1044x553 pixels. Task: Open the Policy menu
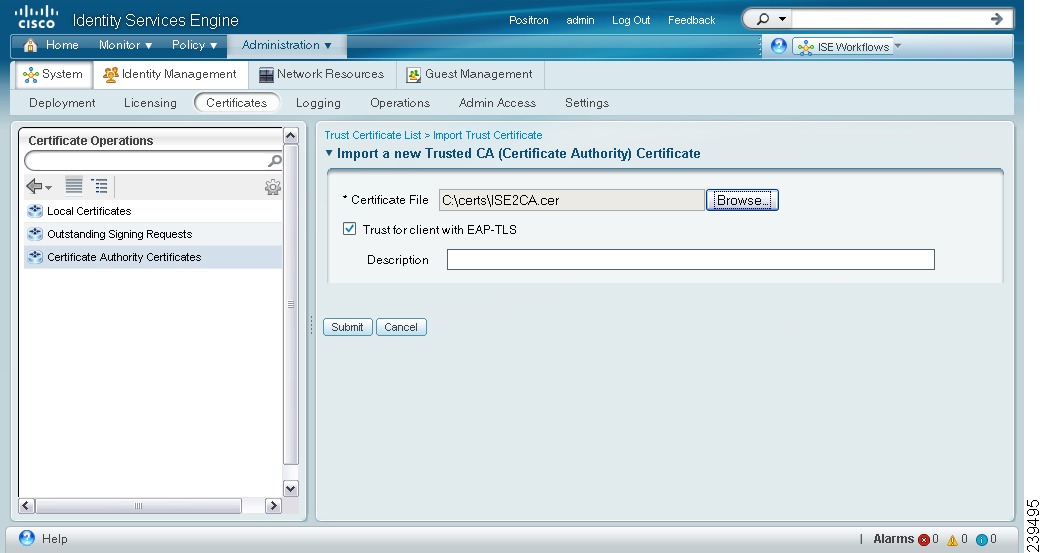(x=194, y=45)
